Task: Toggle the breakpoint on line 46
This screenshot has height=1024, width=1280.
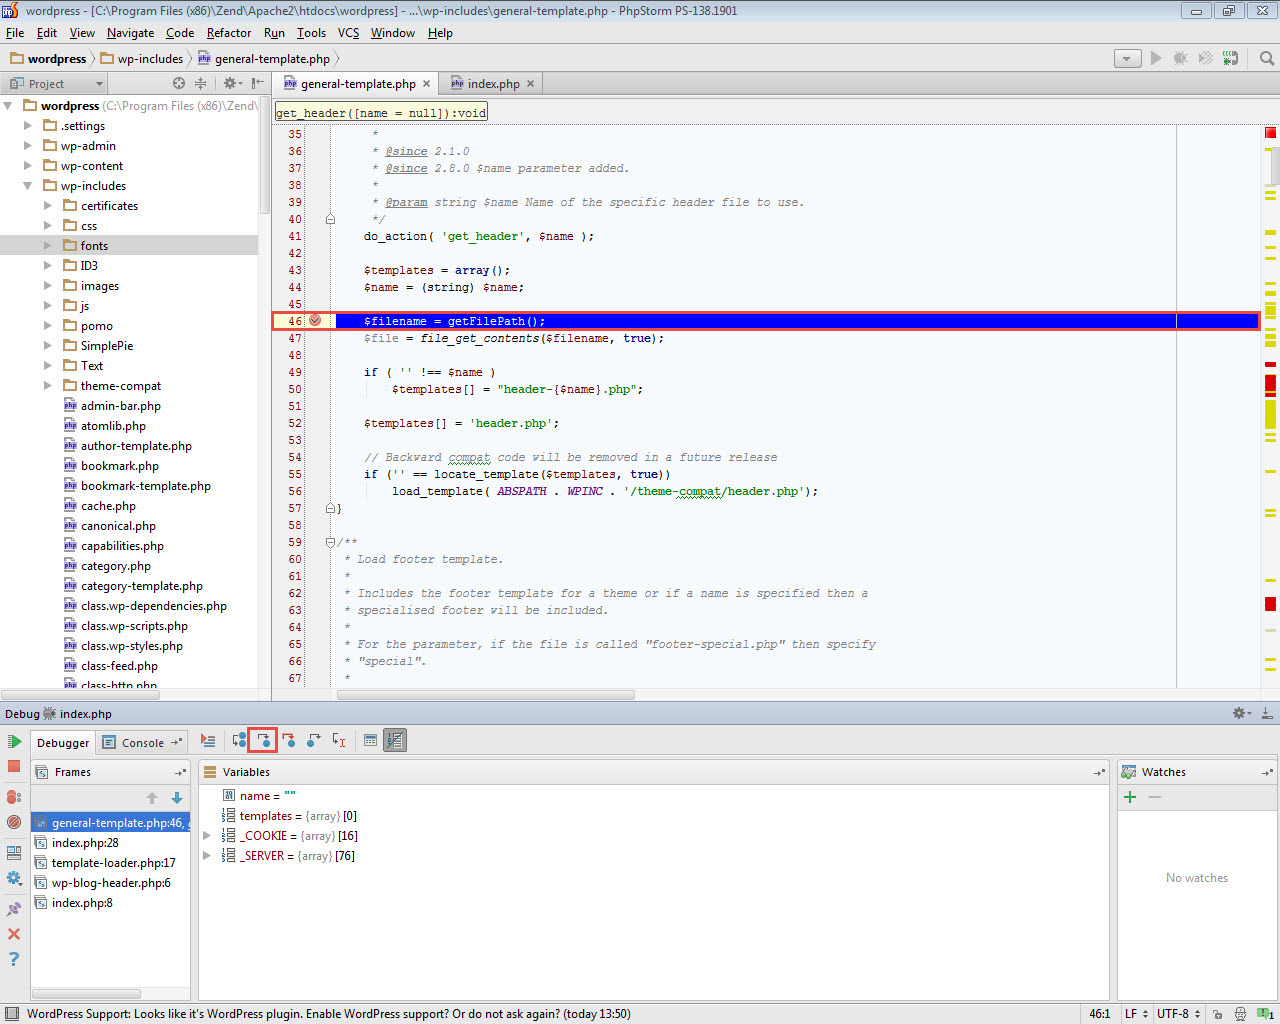Action: pyautogui.click(x=315, y=321)
